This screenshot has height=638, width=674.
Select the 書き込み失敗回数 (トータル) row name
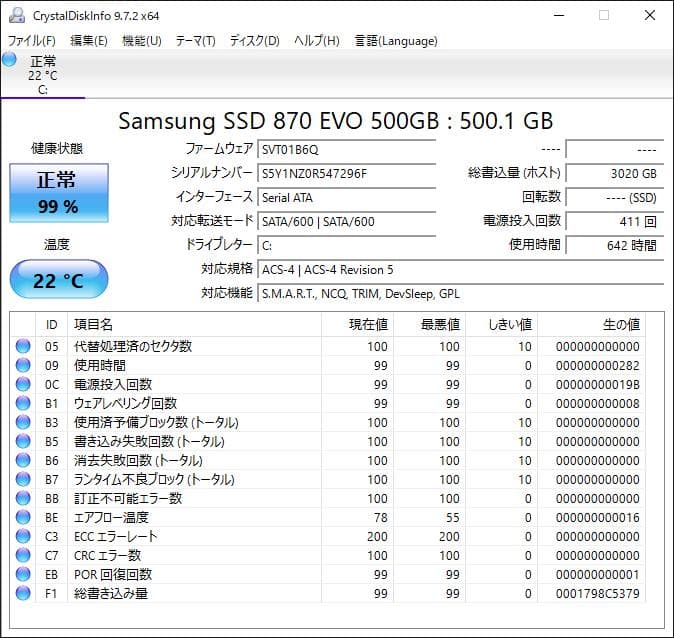click(149, 441)
